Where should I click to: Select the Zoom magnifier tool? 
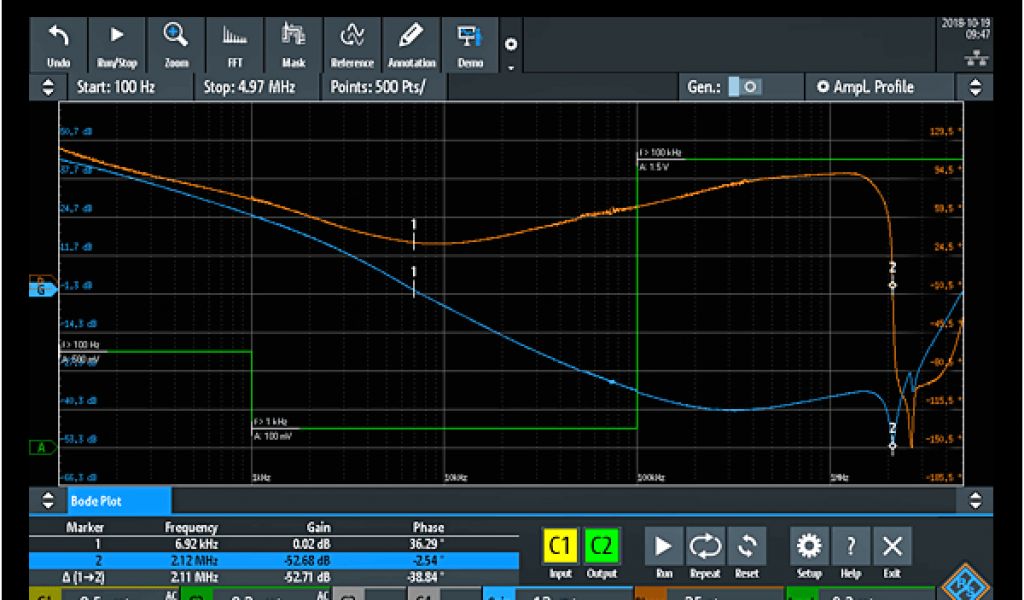click(x=176, y=45)
